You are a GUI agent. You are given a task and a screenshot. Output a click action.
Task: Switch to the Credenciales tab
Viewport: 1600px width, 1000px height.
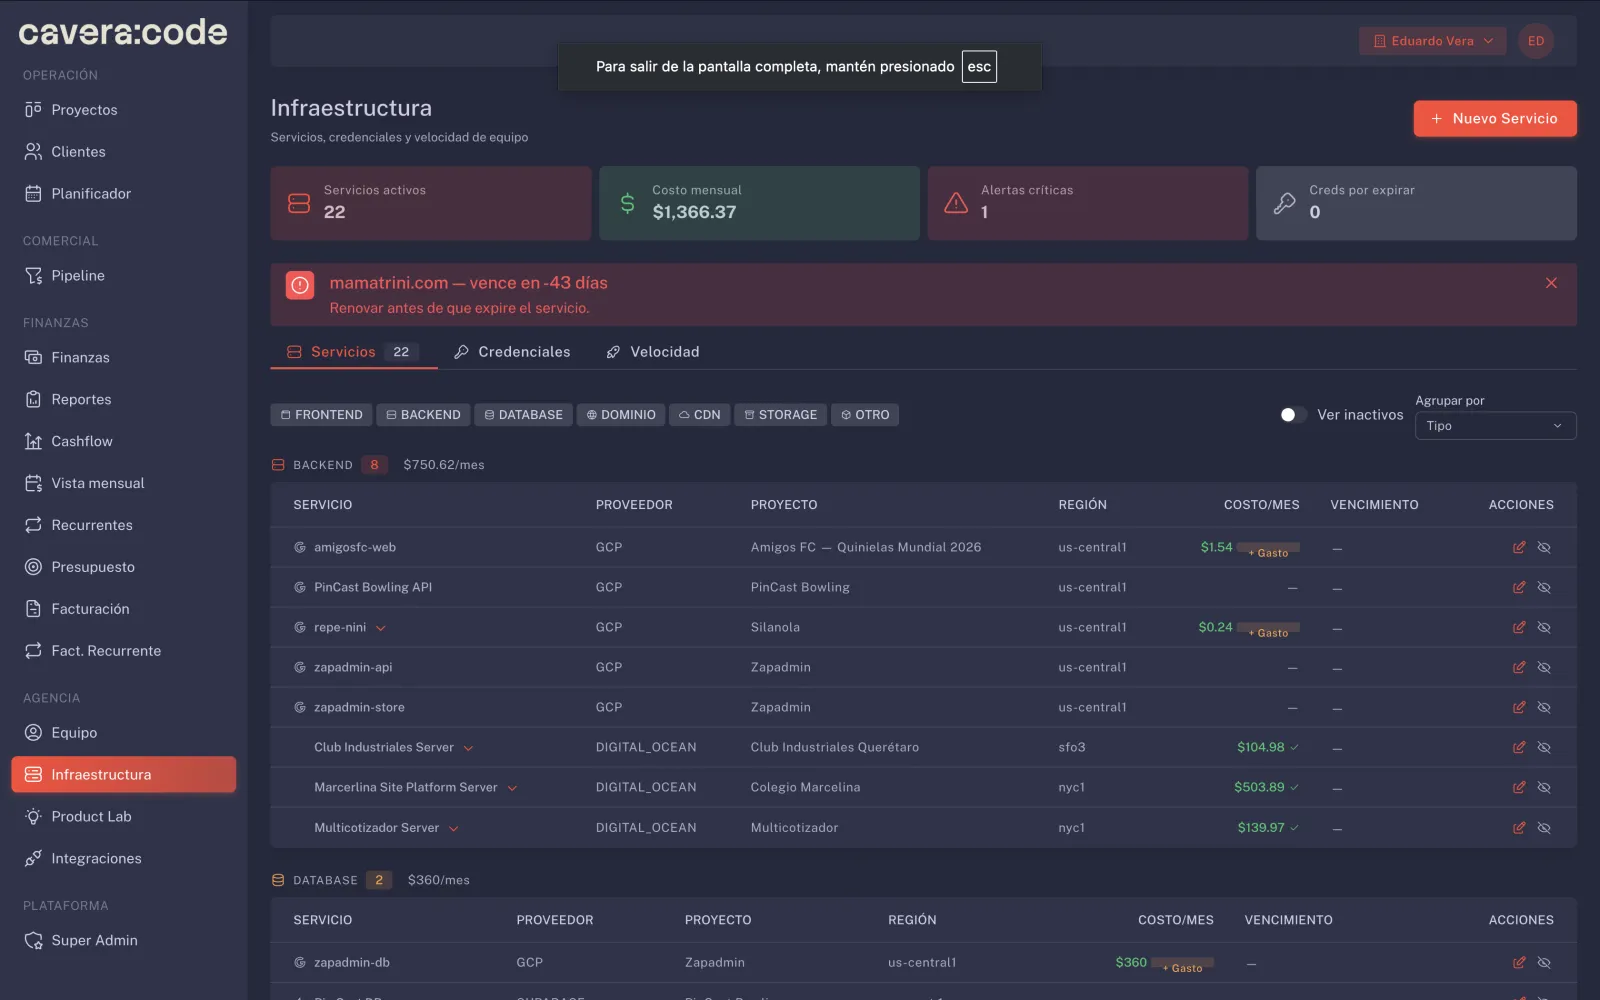[512, 352]
